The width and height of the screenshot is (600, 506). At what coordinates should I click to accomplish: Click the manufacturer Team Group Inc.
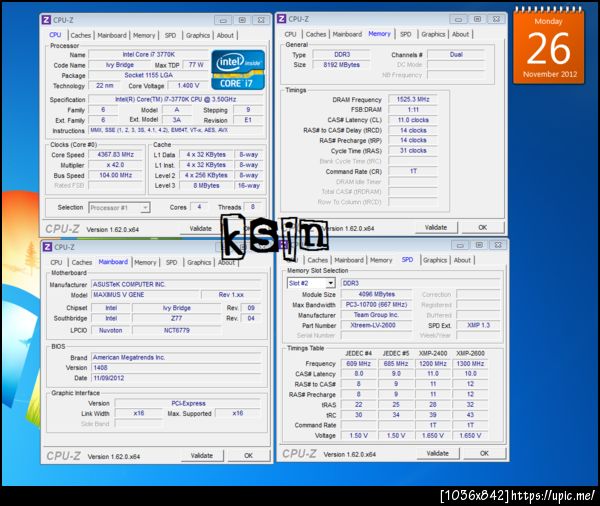pyautogui.click(x=377, y=315)
